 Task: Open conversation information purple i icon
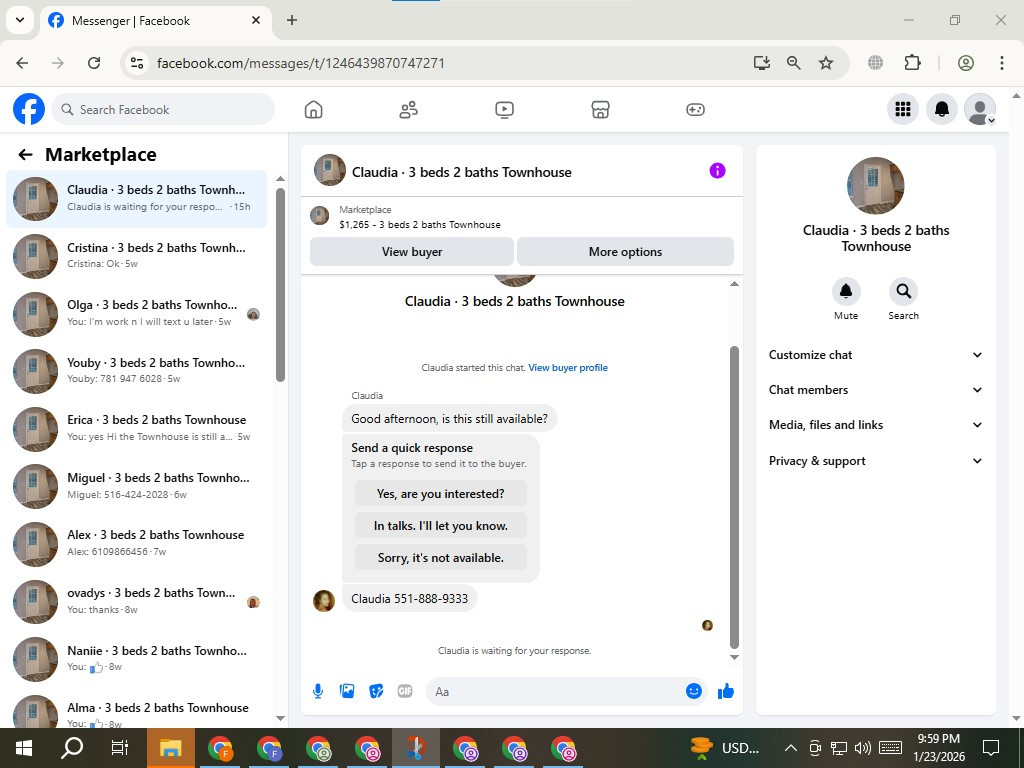(717, 171)
